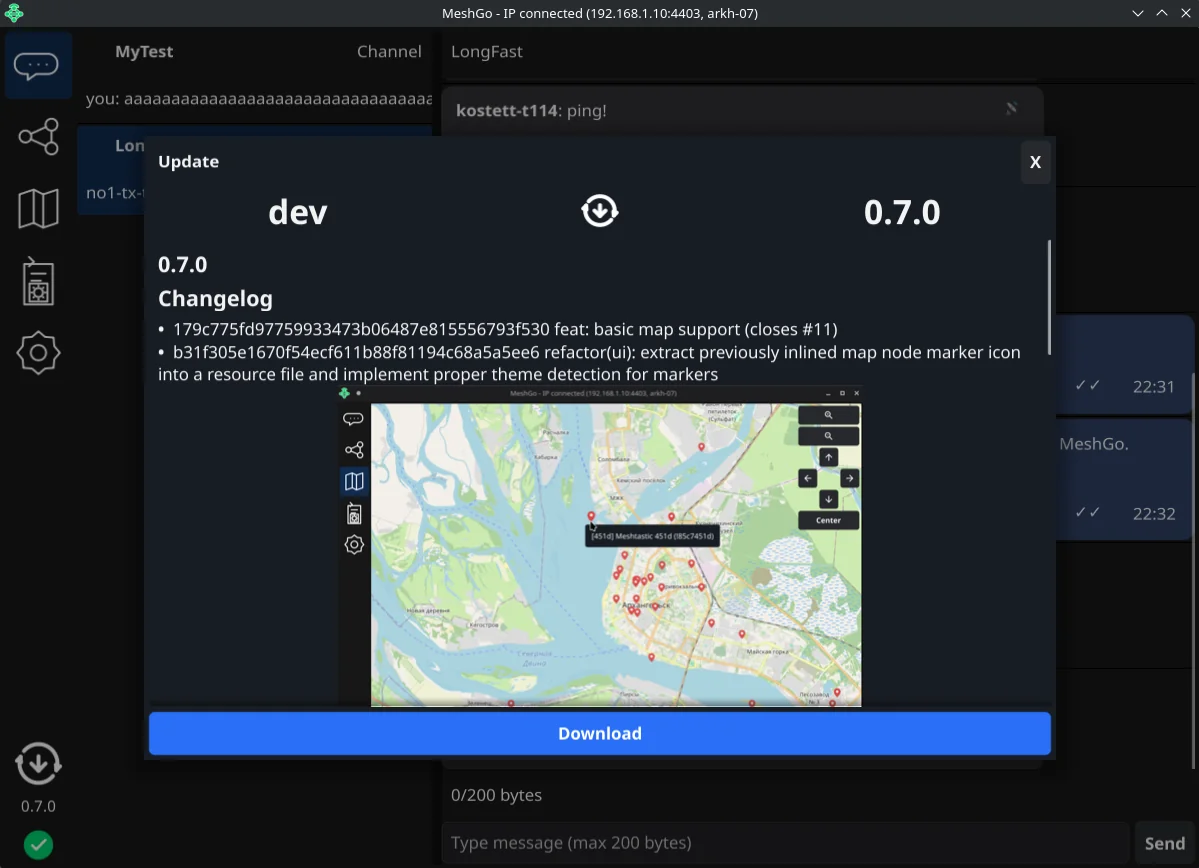The width and height of the screenshot is (1199, 868).
Task: Click the MeshGo app icon in title bar
Action: coord(14,13)
